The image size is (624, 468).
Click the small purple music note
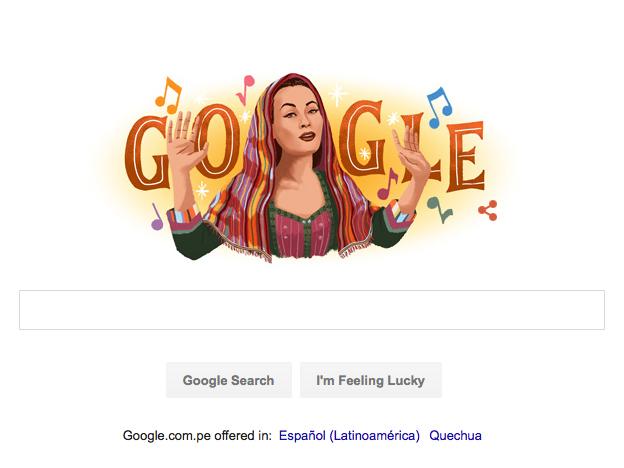156,217
